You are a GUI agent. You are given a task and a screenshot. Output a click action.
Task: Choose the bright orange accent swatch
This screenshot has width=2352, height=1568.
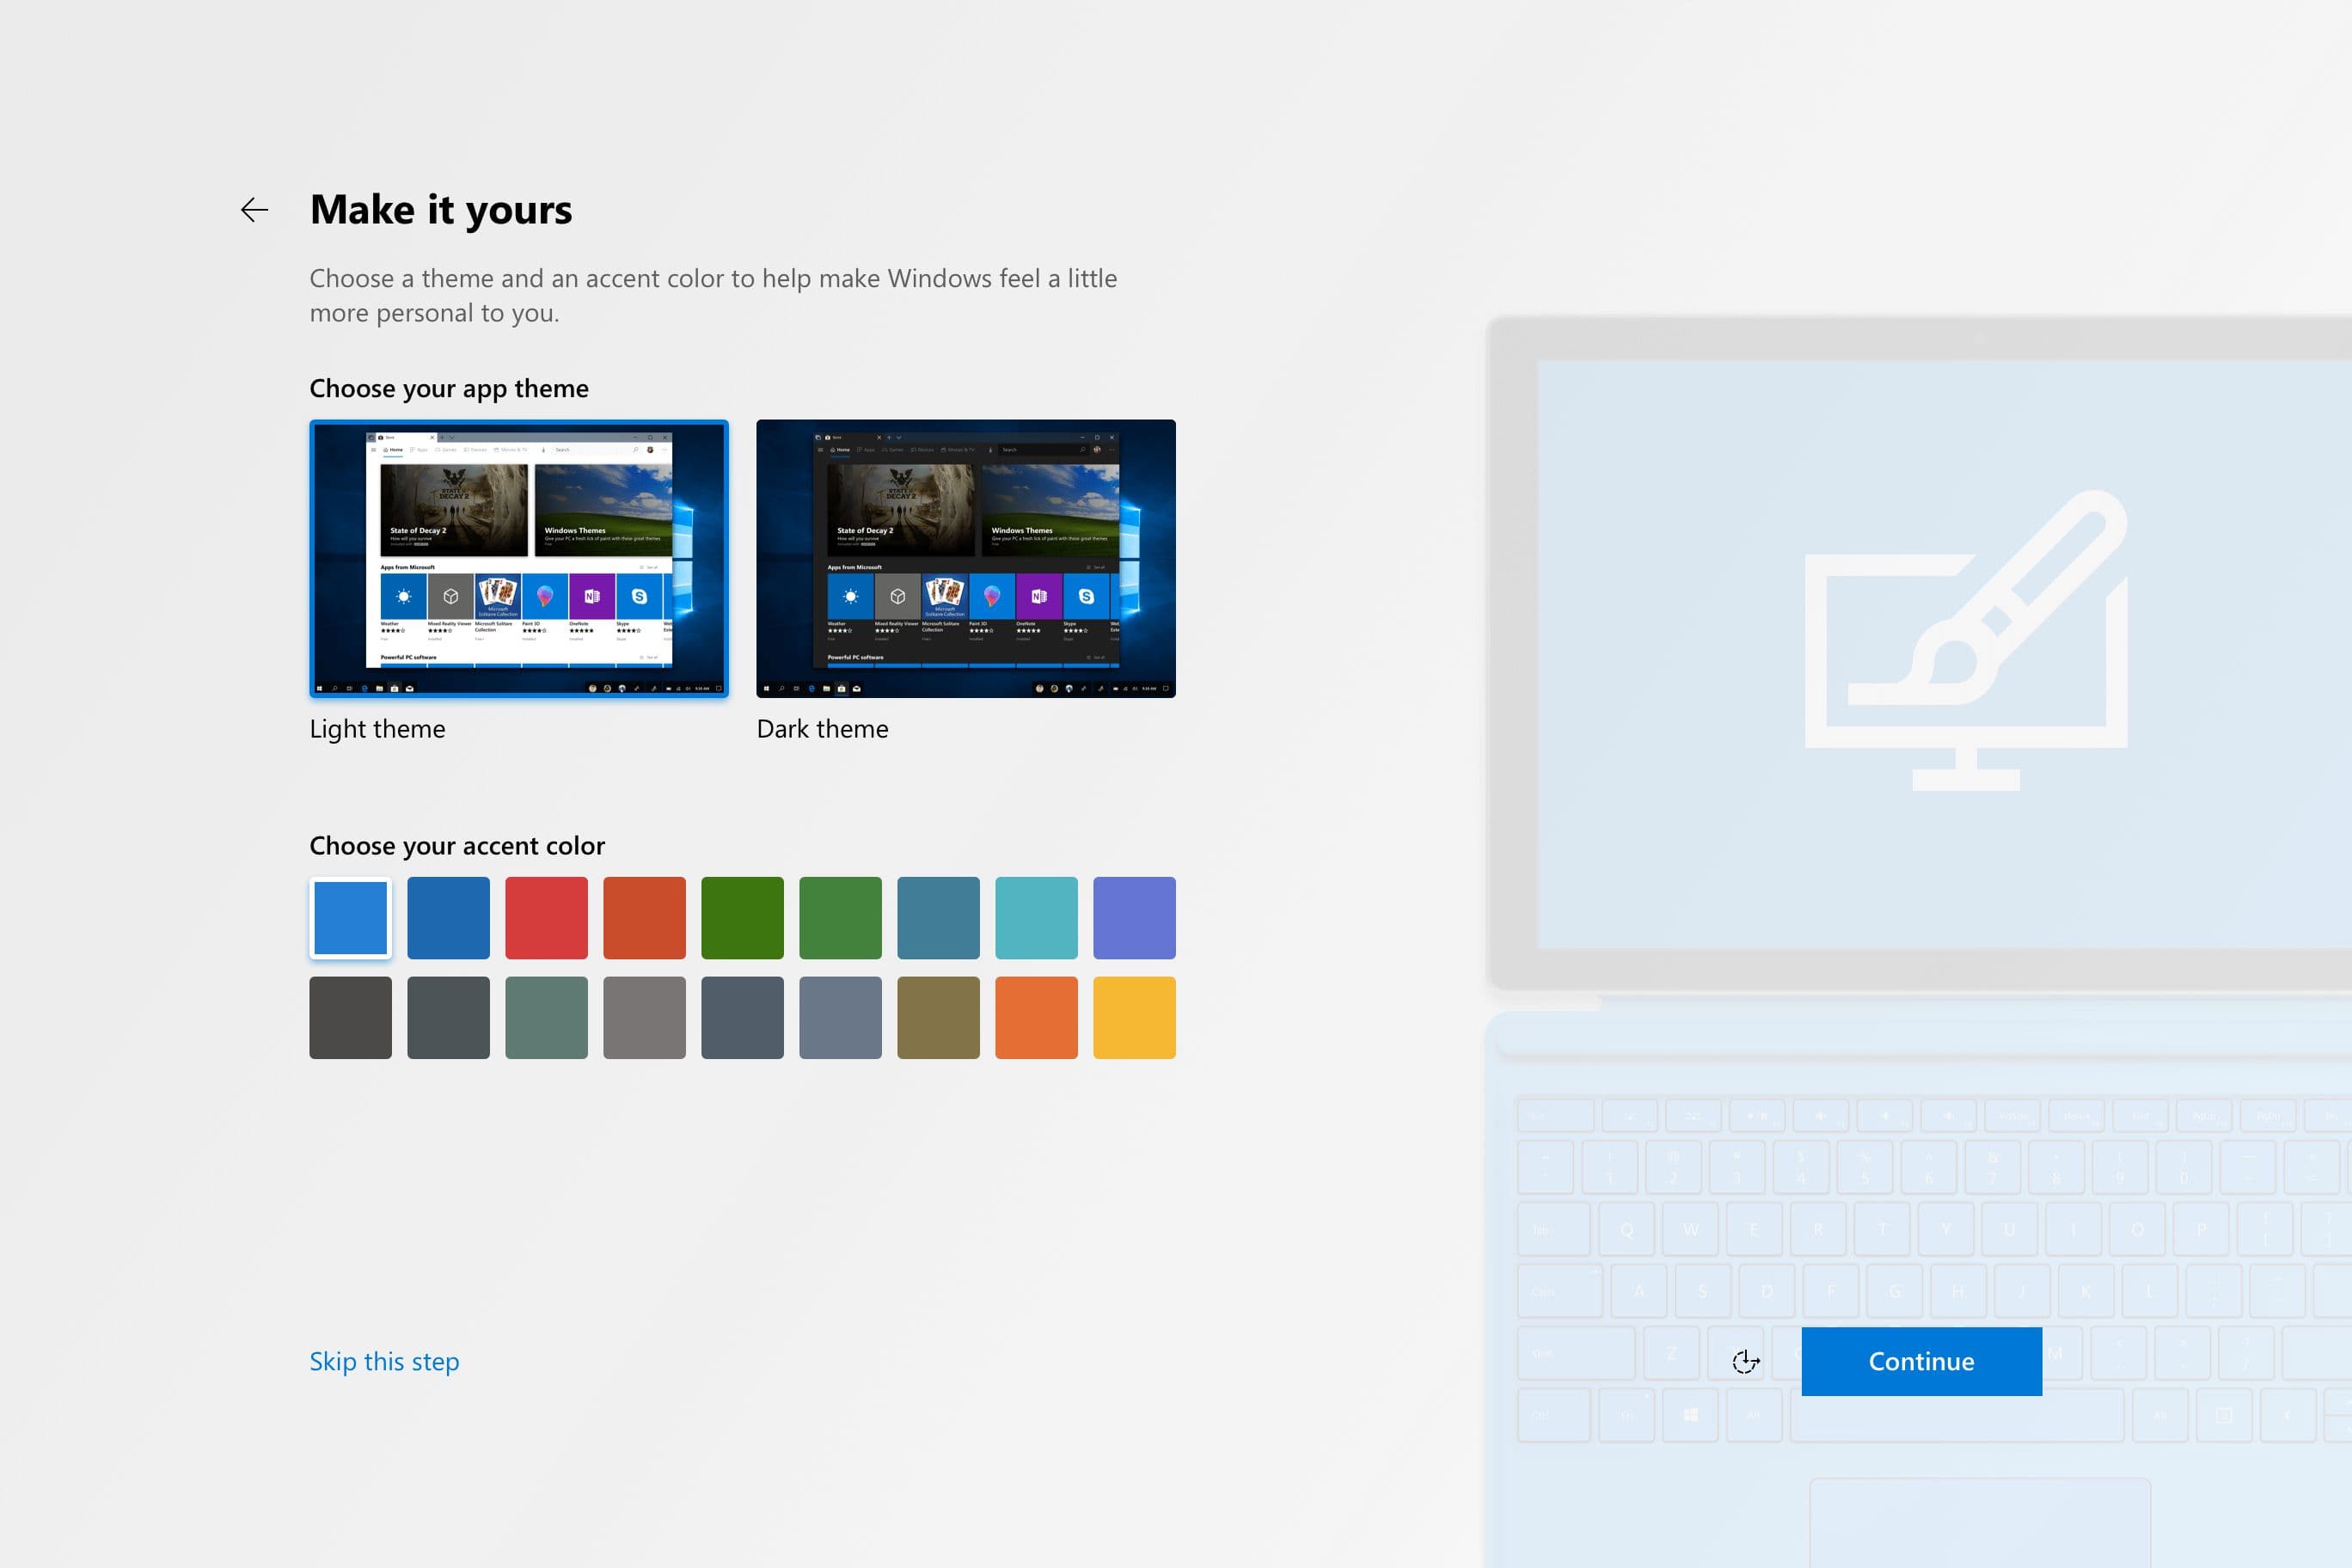1036,1018
